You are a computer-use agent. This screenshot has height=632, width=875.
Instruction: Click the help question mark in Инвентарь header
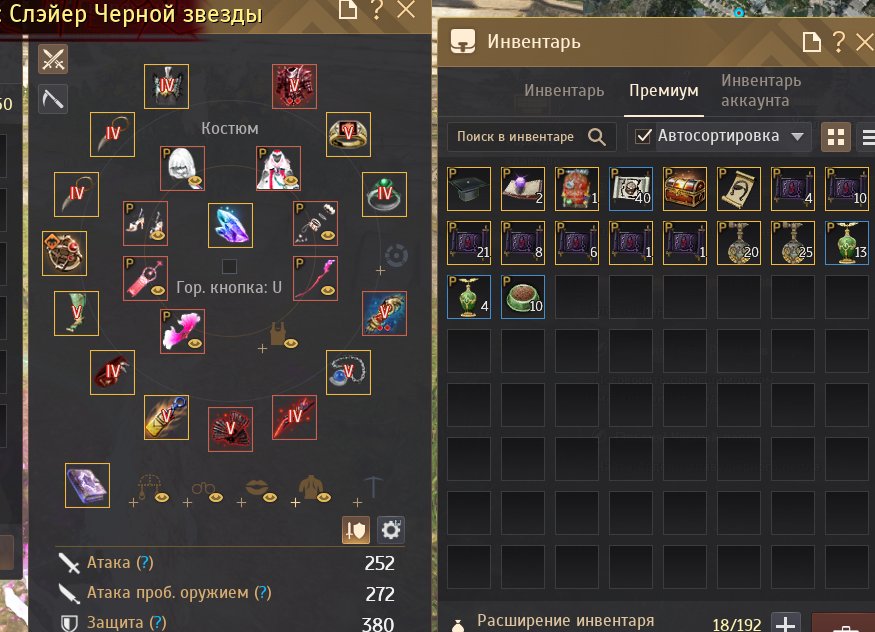point(838,42)
